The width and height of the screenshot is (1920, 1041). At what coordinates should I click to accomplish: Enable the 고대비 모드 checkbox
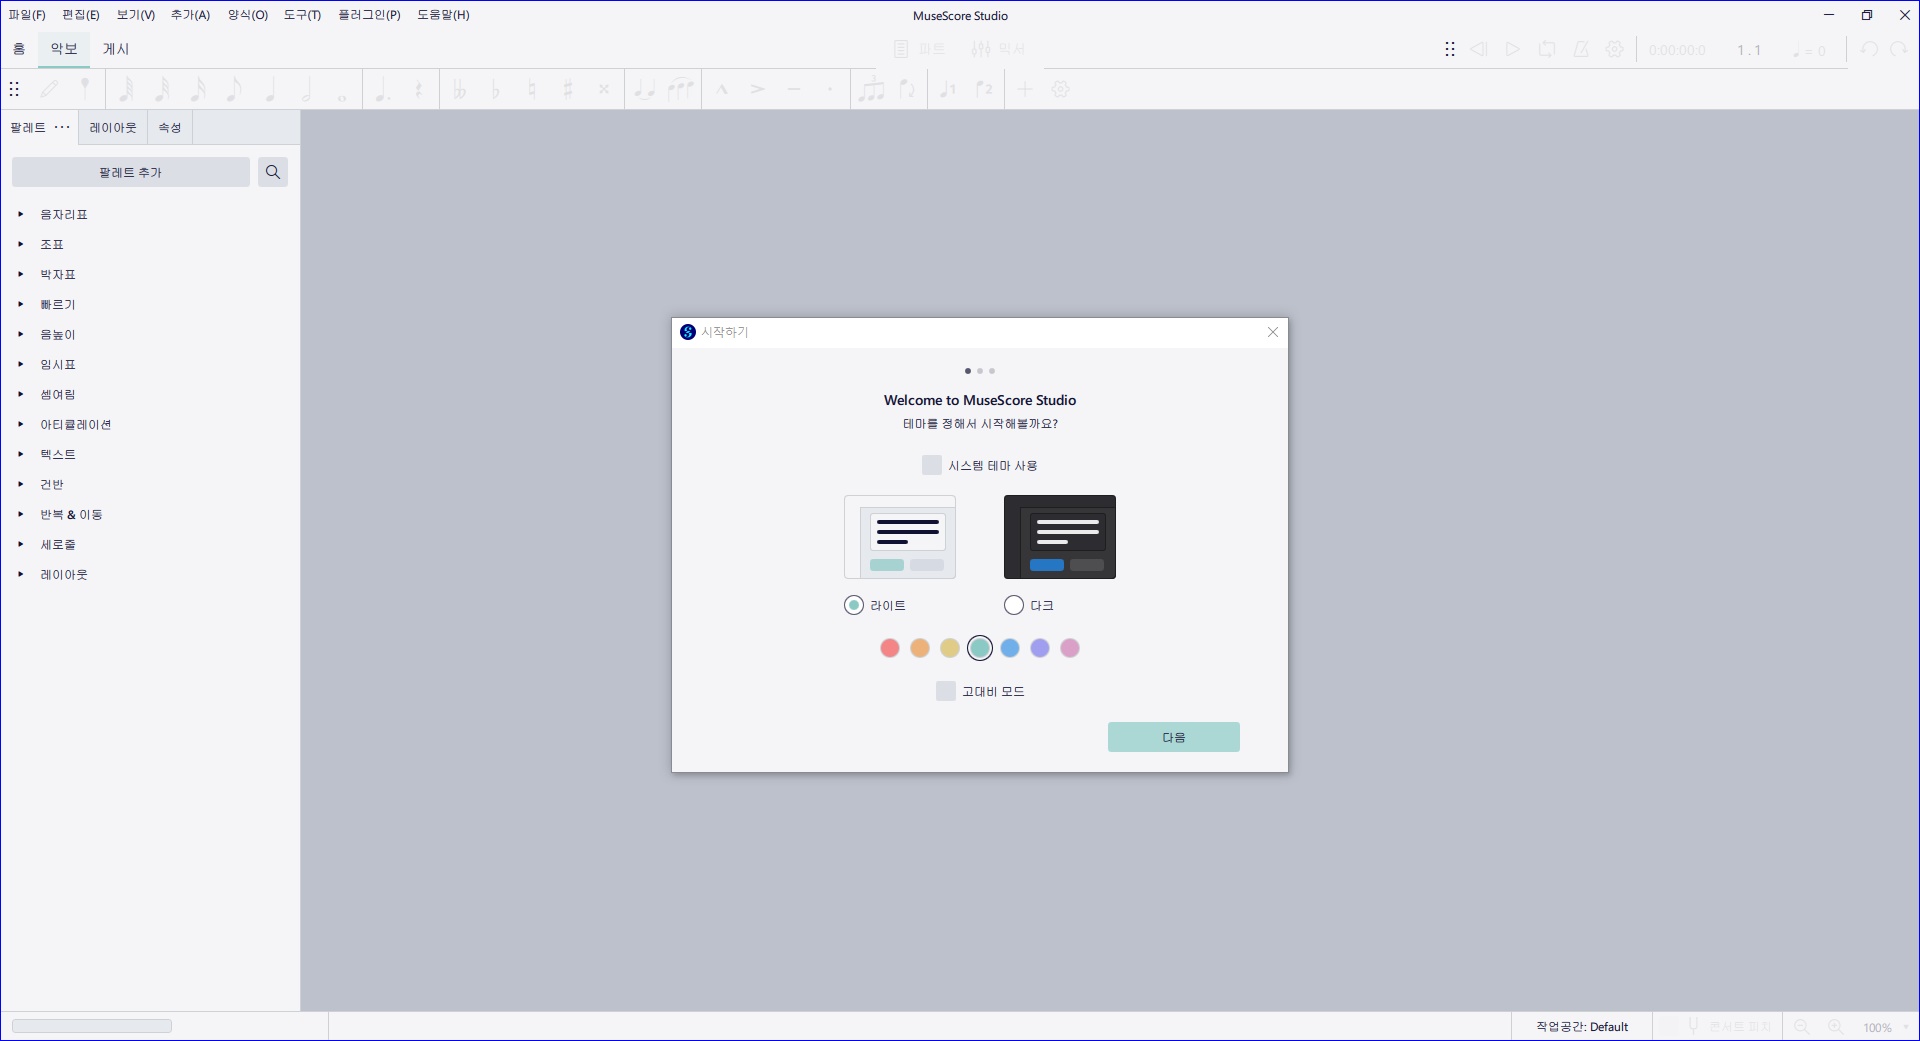946,691
